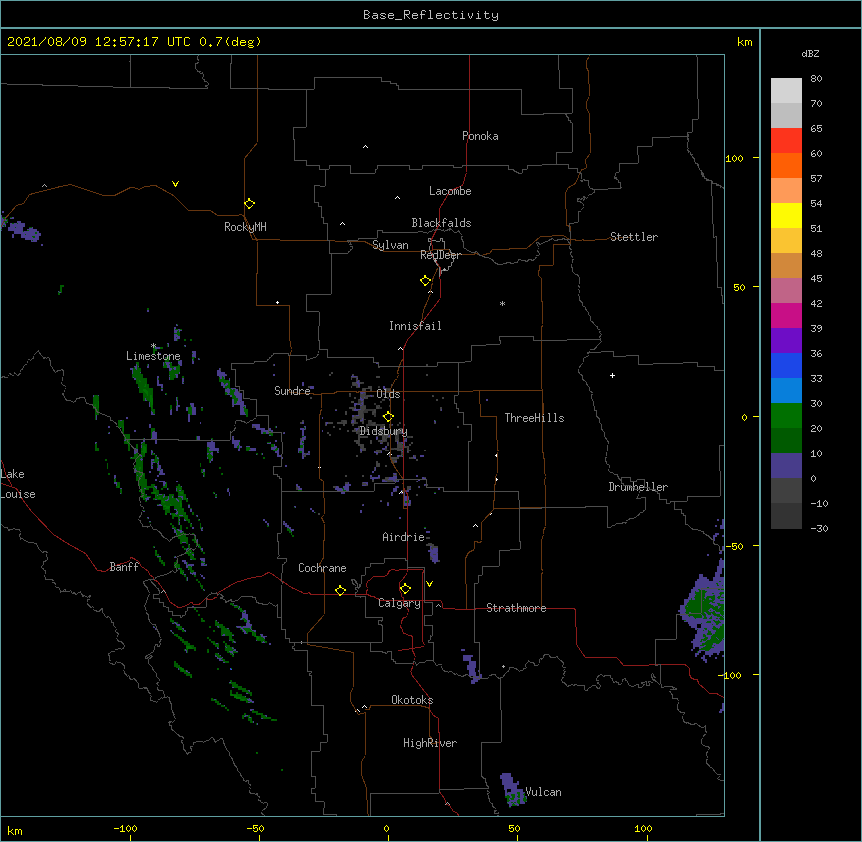Click the HighRiver label
This screenshot has width=862, height=842.
click(430, 743)
